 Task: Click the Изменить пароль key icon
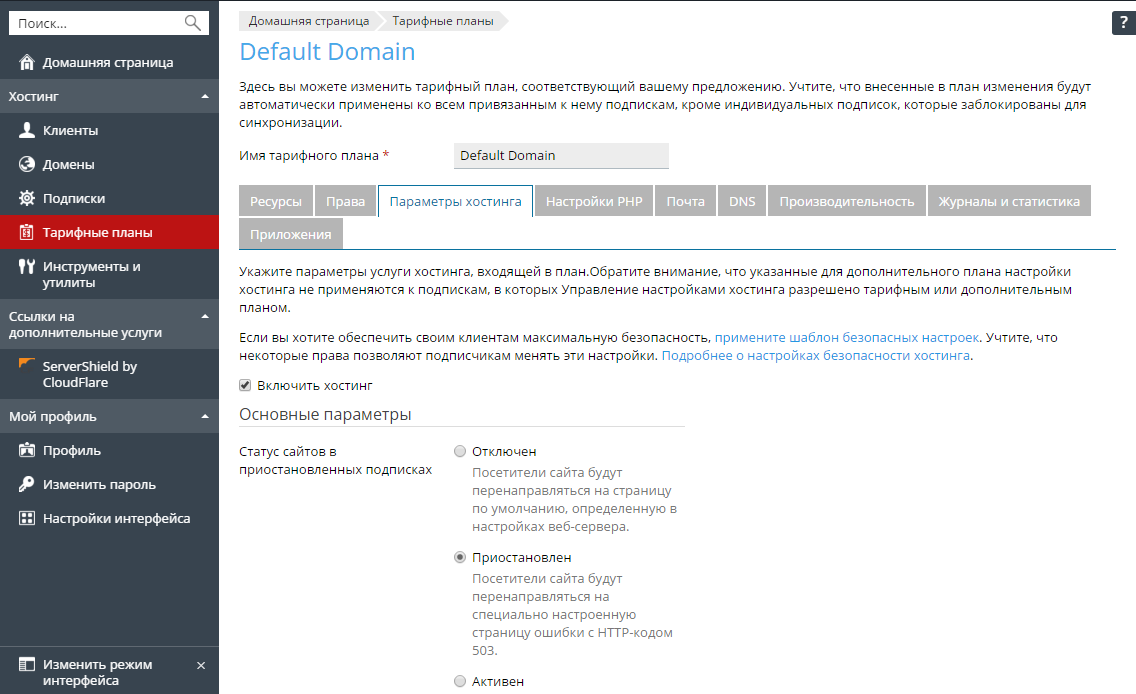coord(27,485)
